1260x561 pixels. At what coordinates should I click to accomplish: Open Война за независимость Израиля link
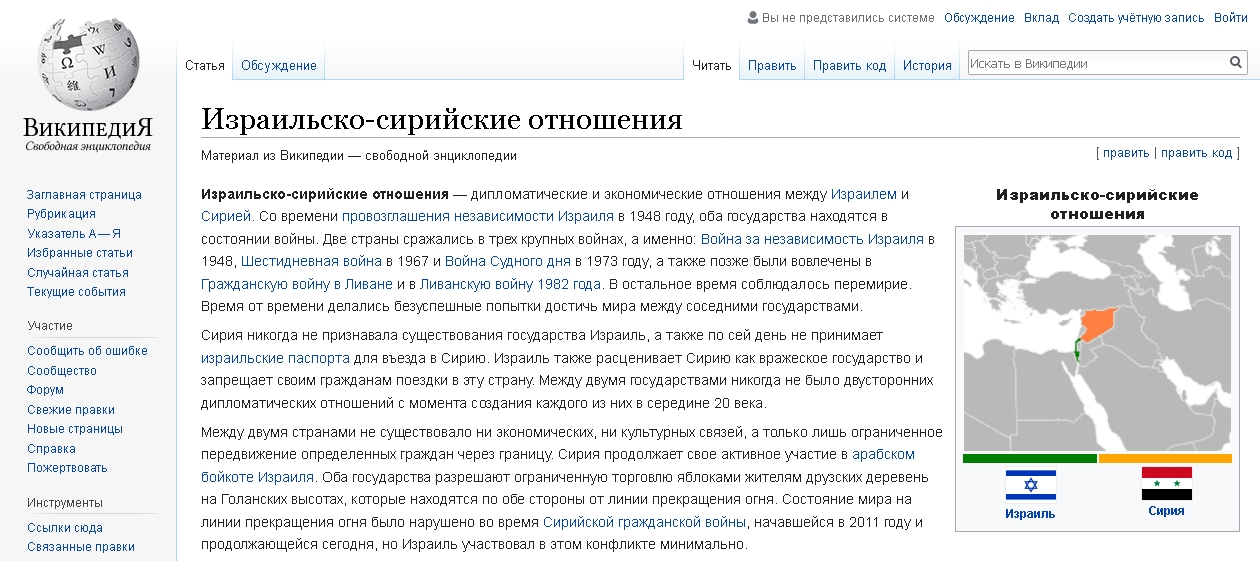tap(812, 239)
